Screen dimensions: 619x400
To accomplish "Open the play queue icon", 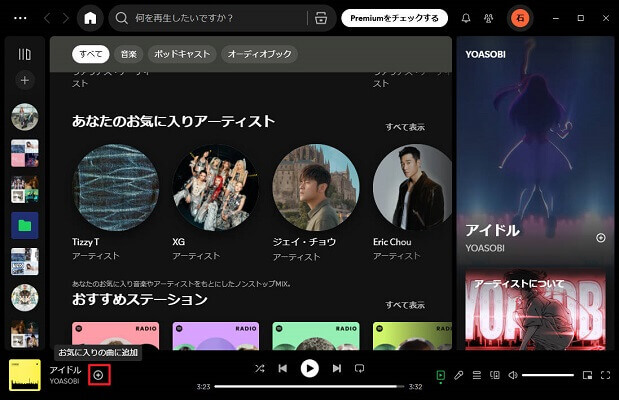I will (x=477, y=375).
